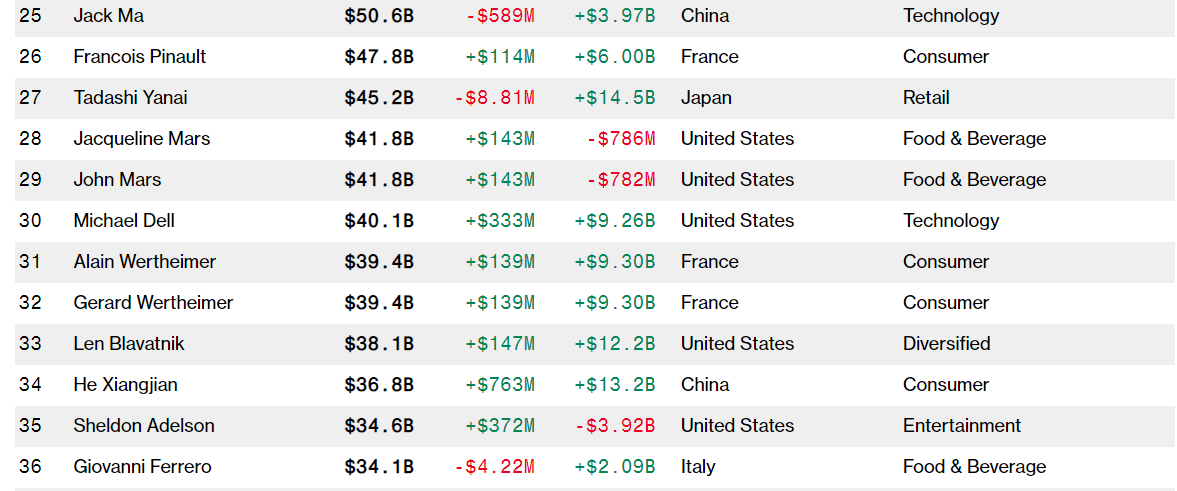Select the Alain Wertheimer entry

tap(144, 262)
